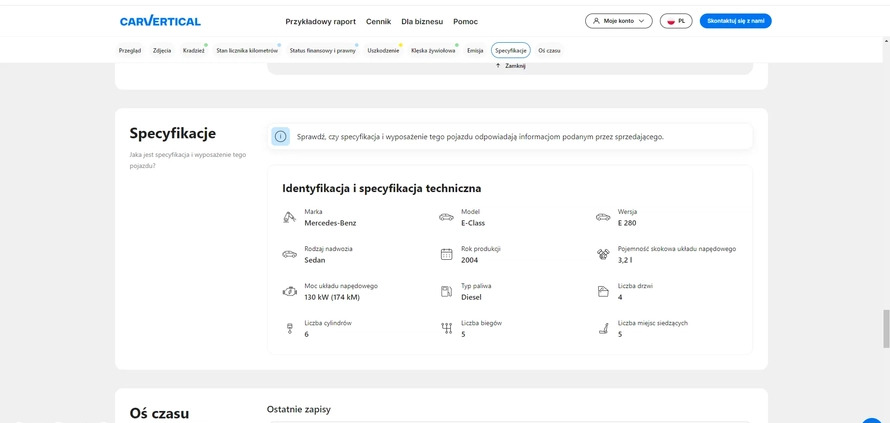Select the E-Class model value

473,223
